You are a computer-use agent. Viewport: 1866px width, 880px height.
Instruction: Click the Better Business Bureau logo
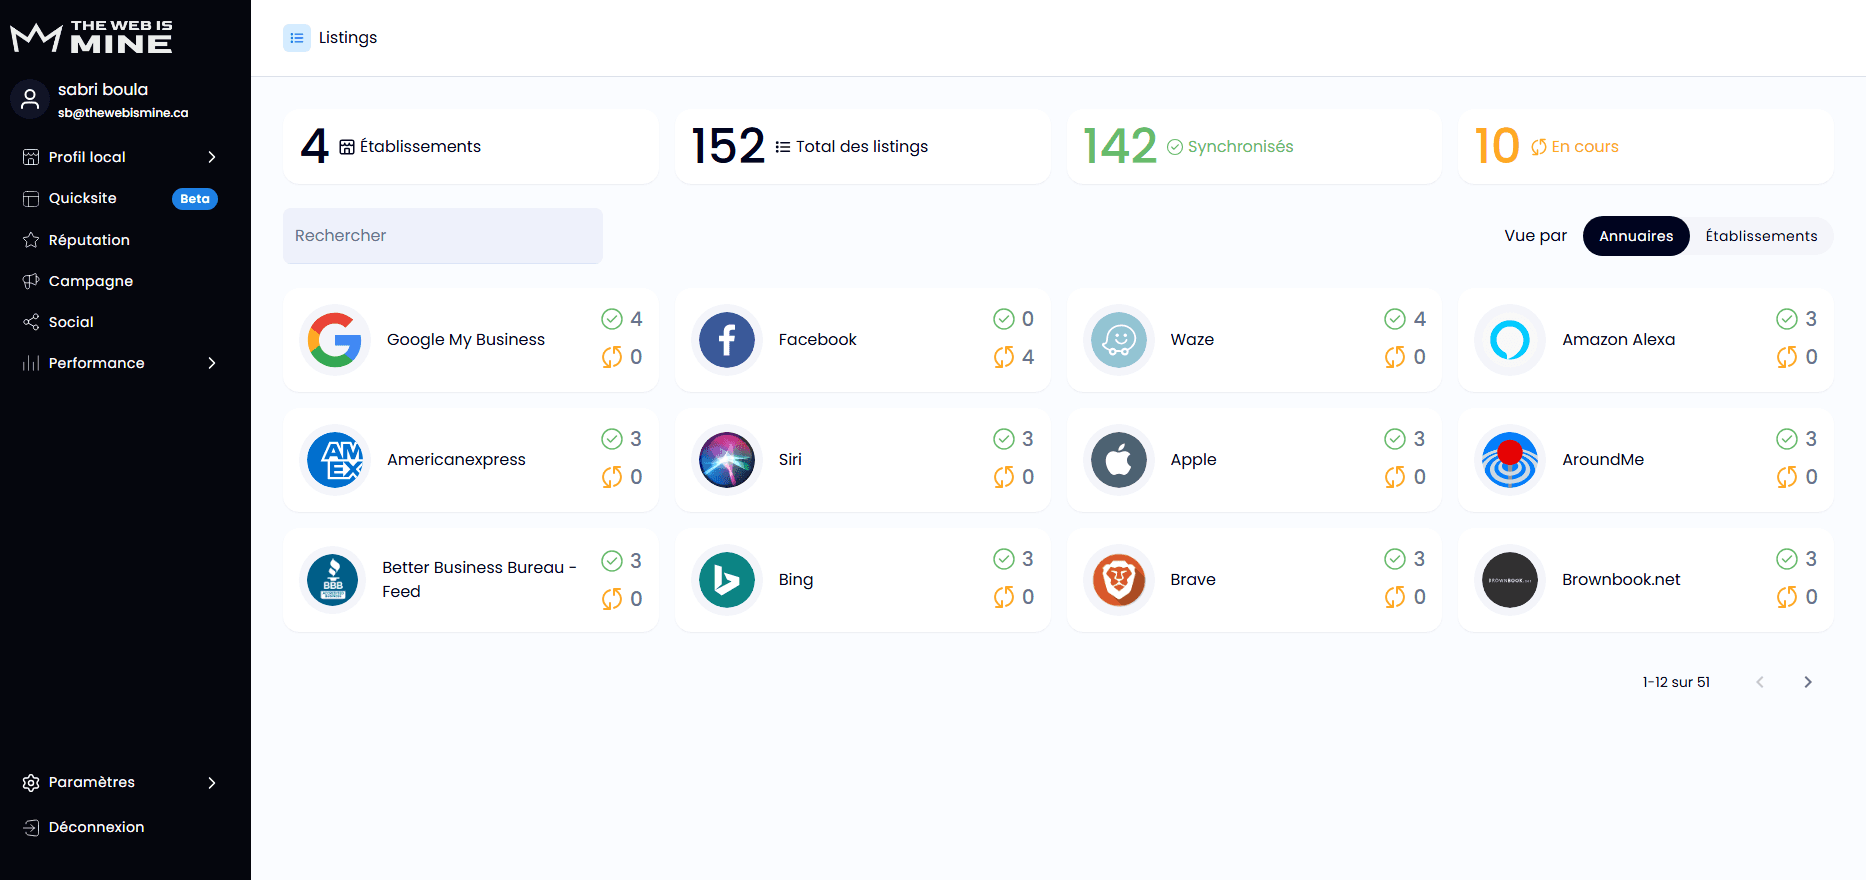pyautogui.click(x=333, y=580)
